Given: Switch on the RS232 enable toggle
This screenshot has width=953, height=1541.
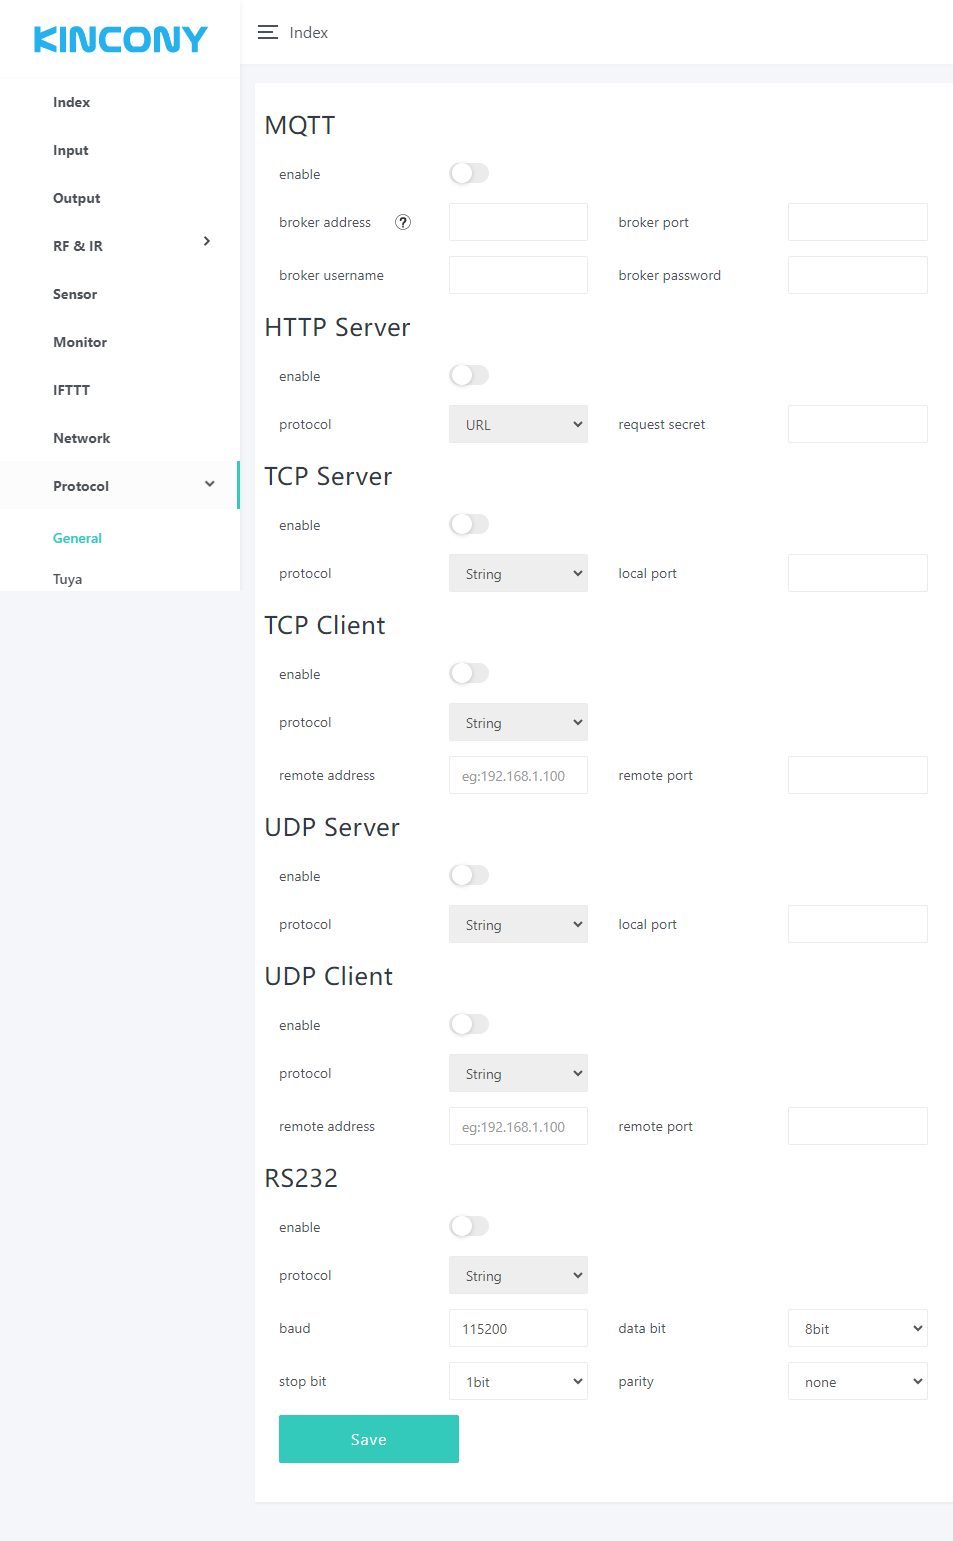Looking at the screenshot, I should [469, 1227].
